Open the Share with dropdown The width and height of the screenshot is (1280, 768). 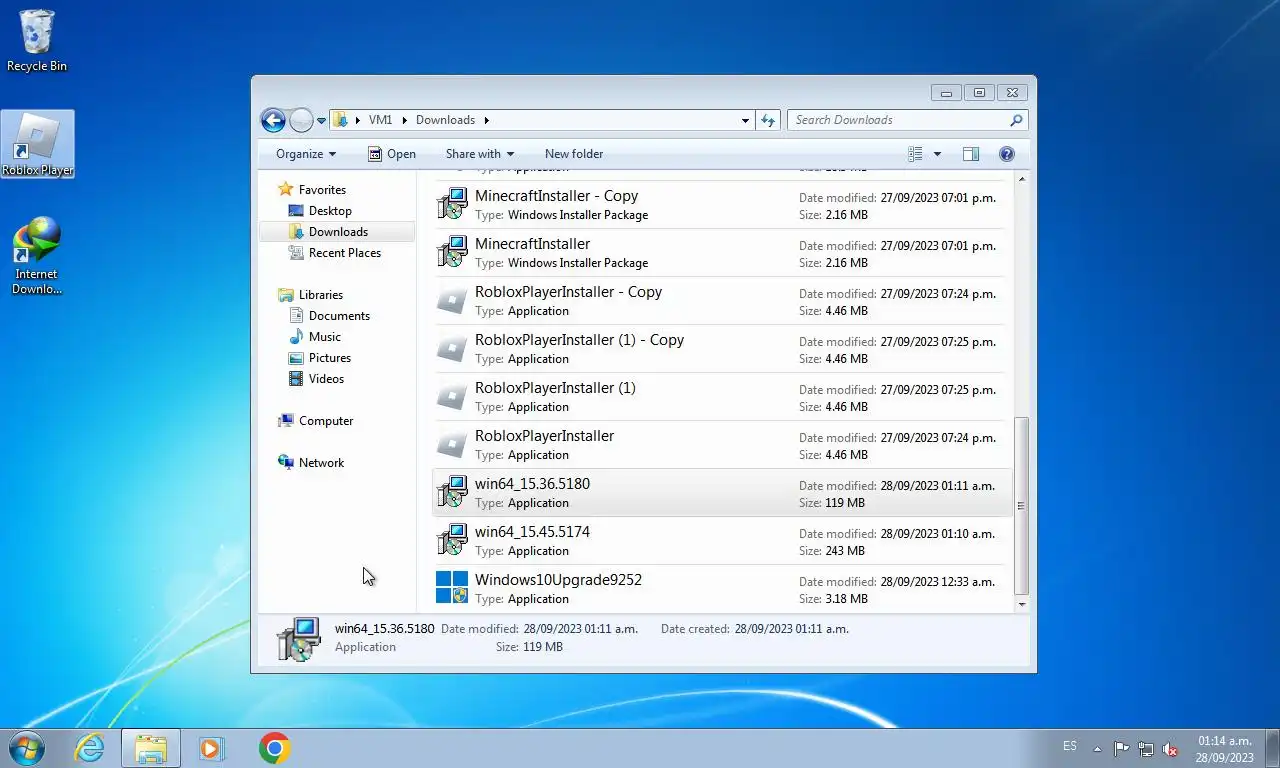click(x=480, y=154)
